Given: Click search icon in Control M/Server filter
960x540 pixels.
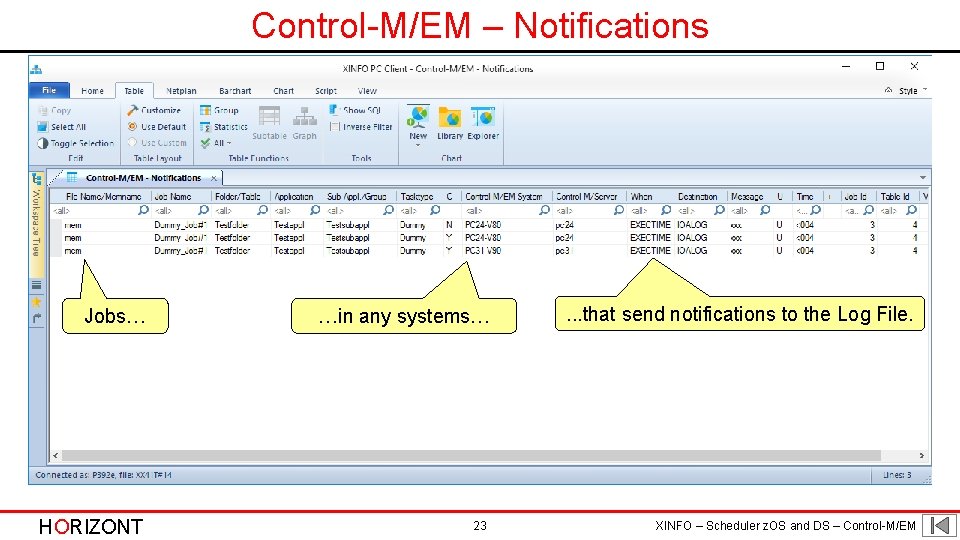Looking at the screenshot, I should coord(619,210).
